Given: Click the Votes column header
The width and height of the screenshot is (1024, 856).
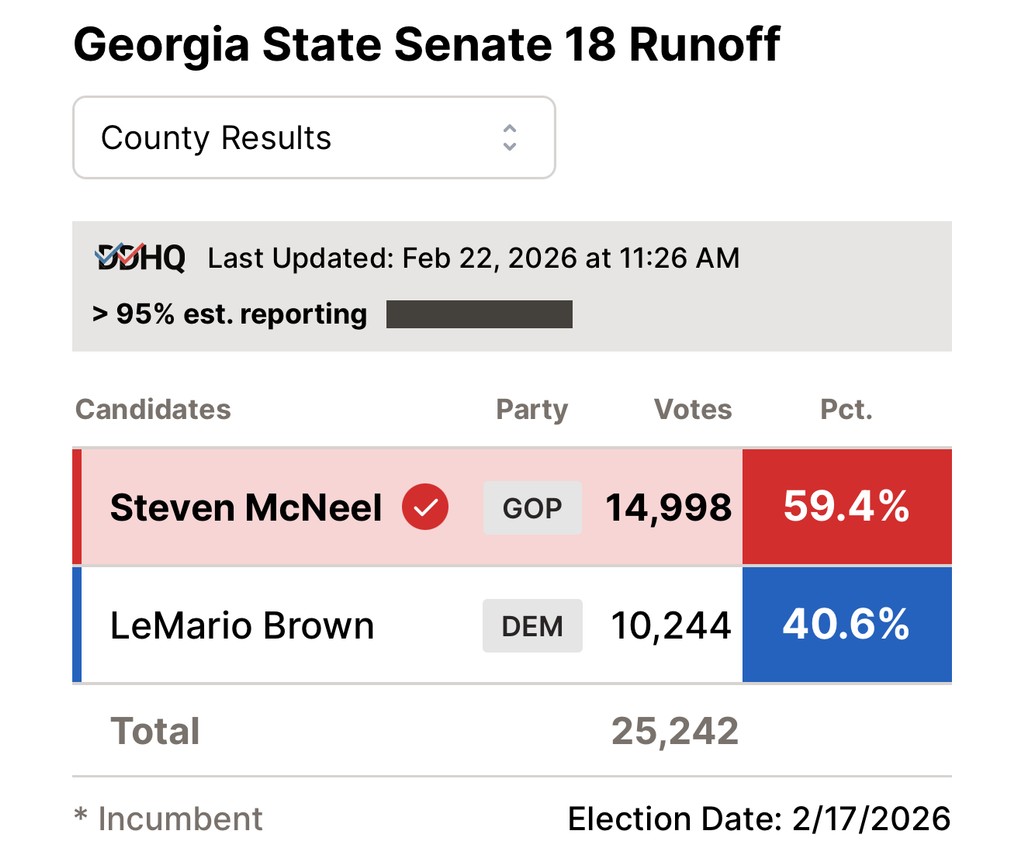Looking at the screenshot, I should click(x=693, y=409).
